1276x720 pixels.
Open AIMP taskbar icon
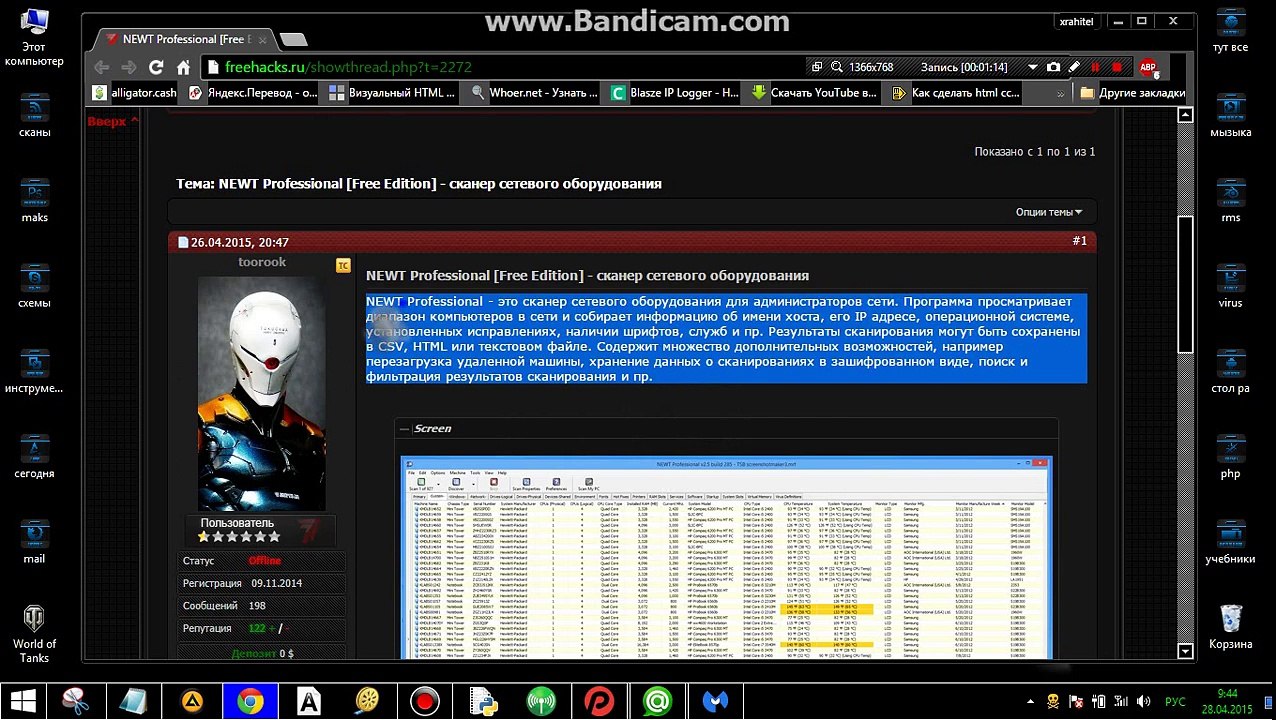click(x=192, y=701)
